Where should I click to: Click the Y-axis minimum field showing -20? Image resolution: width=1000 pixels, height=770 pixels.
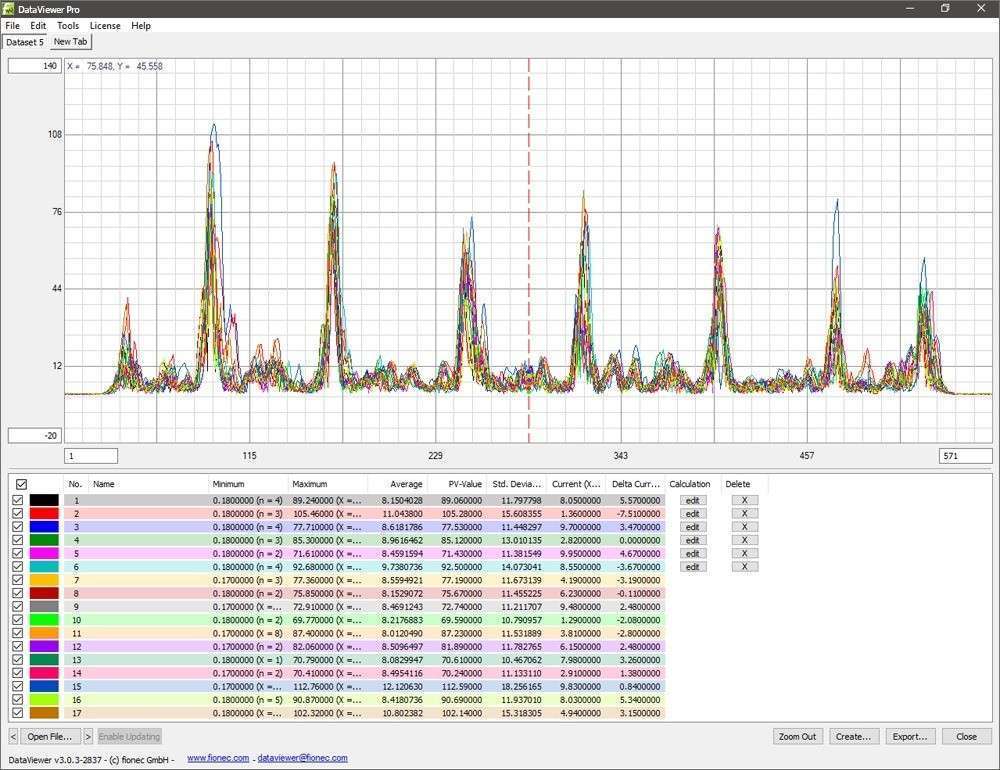pos(34,436)
